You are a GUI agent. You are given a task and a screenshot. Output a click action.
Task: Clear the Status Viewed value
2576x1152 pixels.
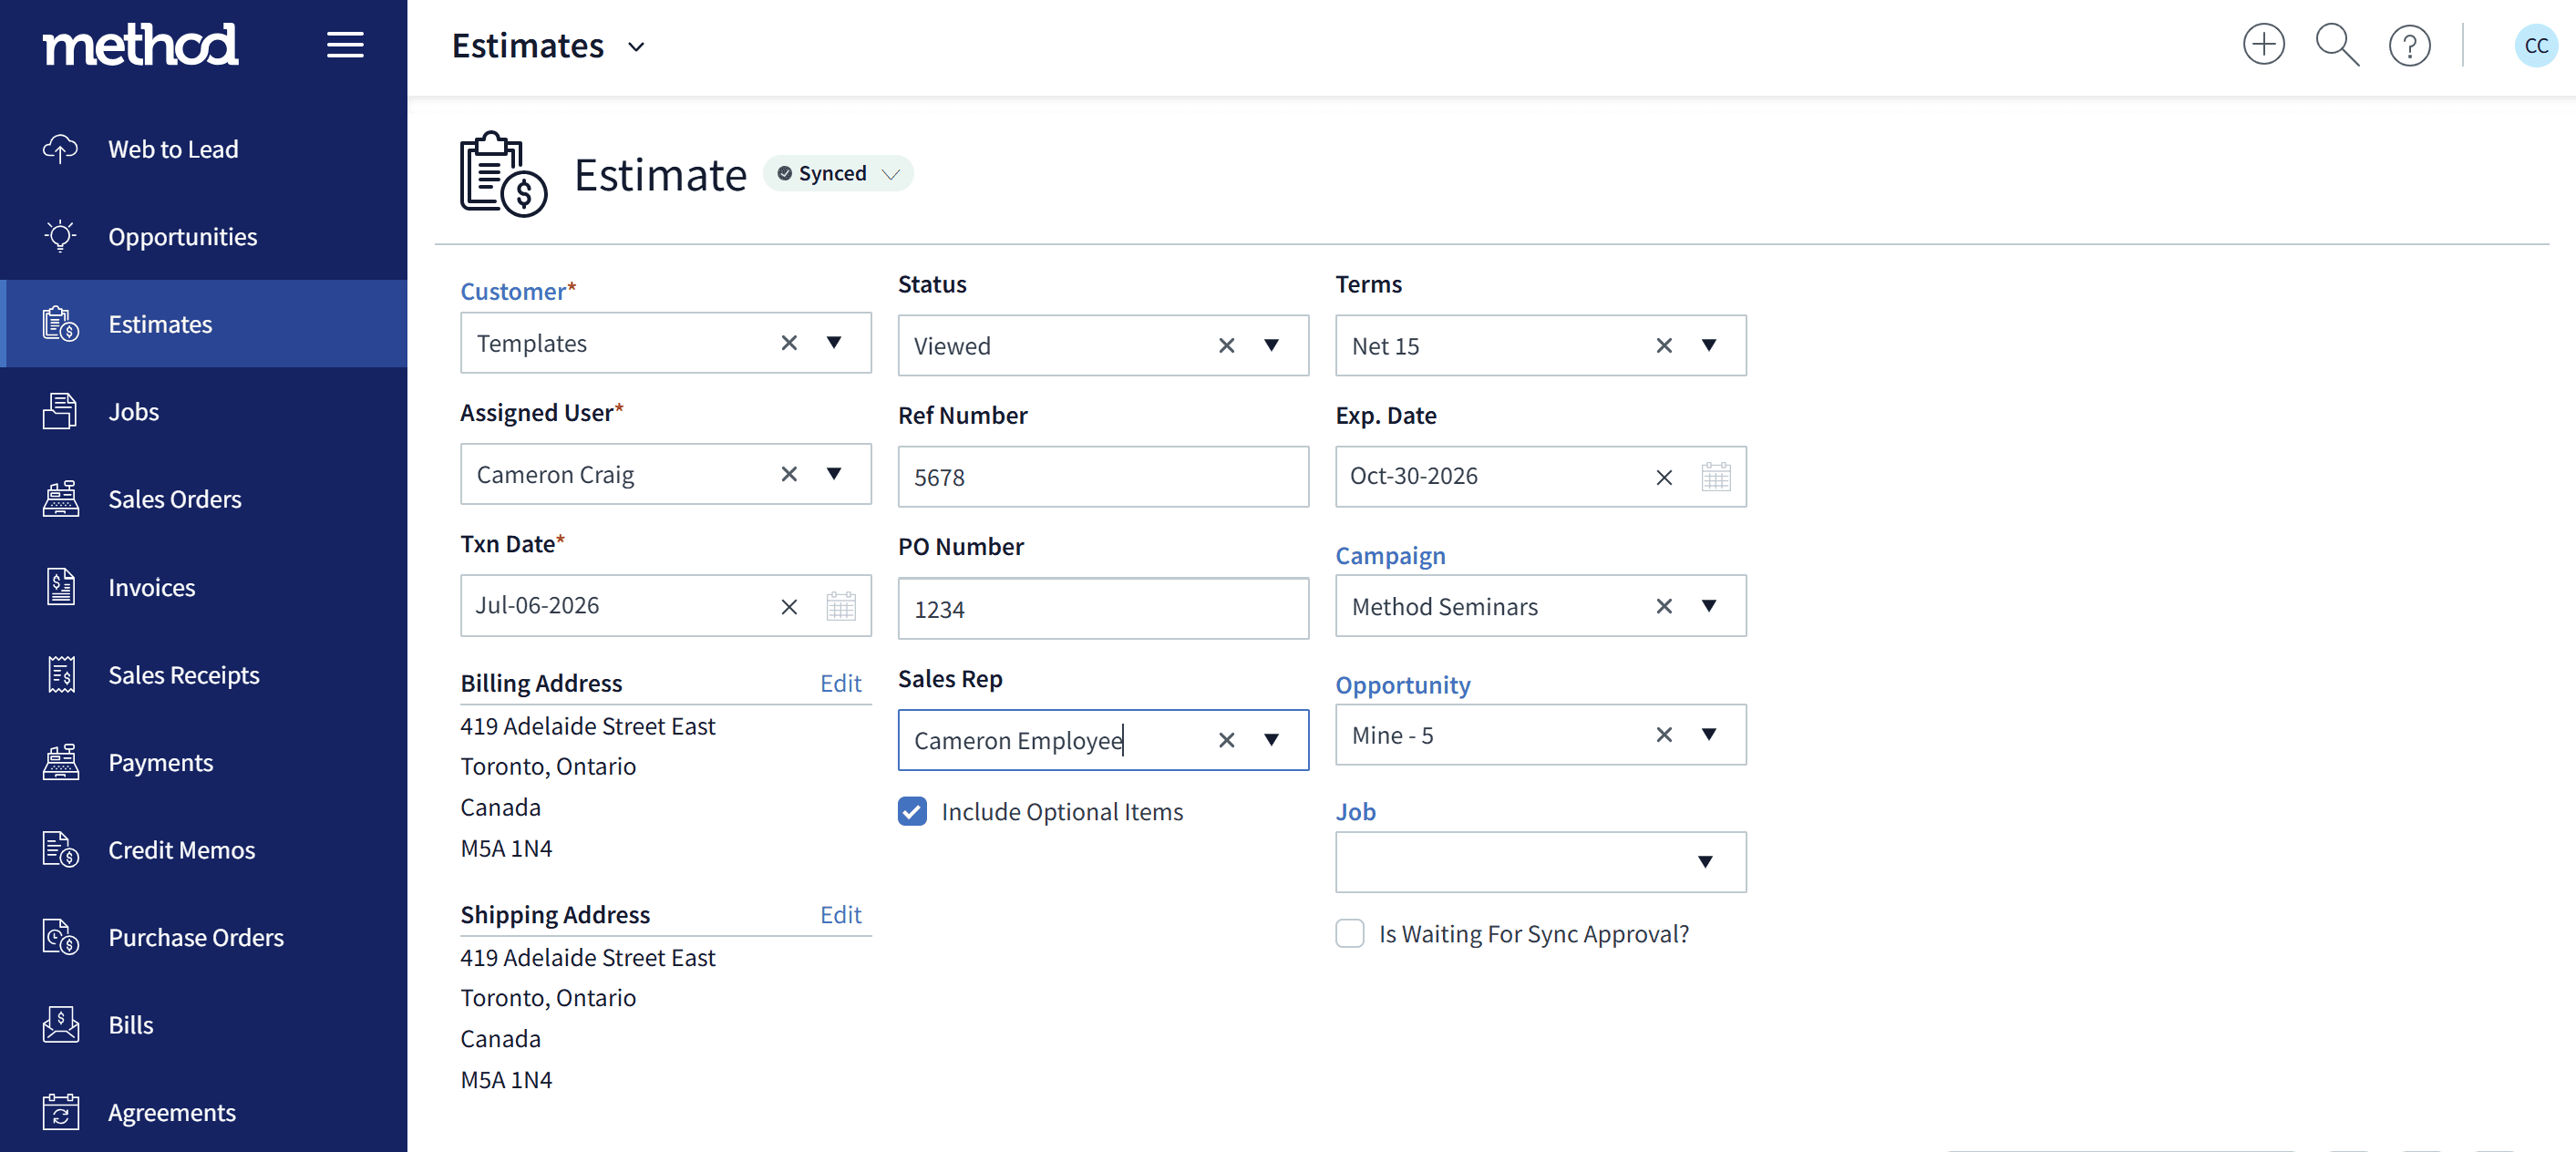click(1227, 346)
